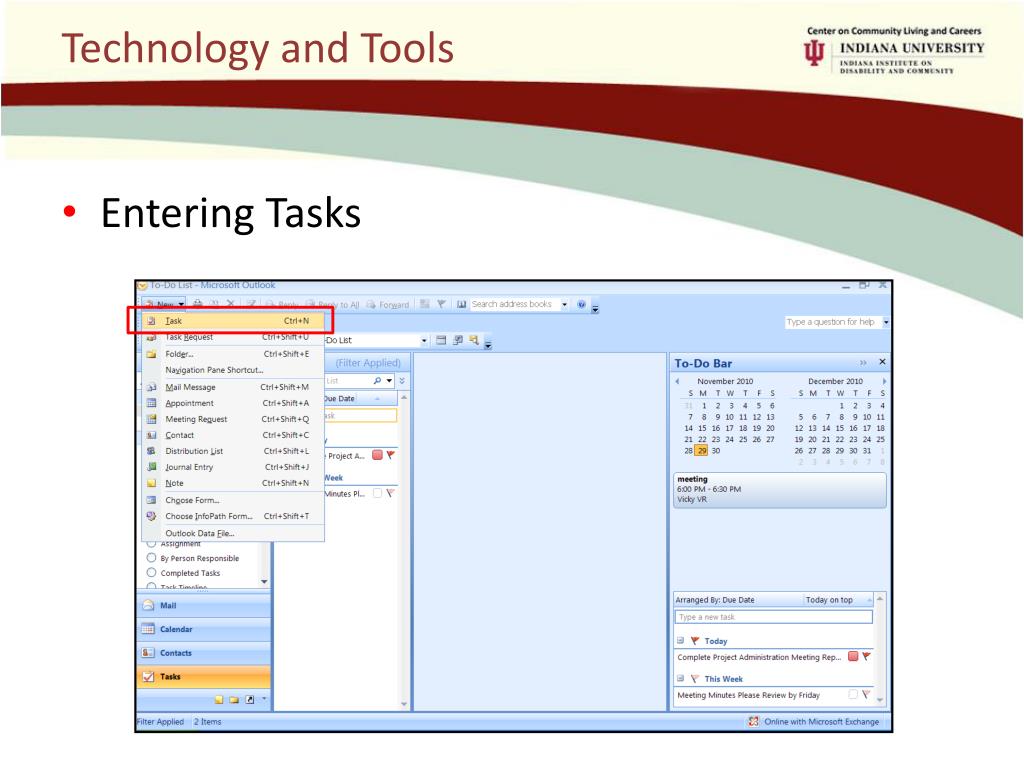Go to previous month in date navigator
1024x768 pixels.
(678, 381)
